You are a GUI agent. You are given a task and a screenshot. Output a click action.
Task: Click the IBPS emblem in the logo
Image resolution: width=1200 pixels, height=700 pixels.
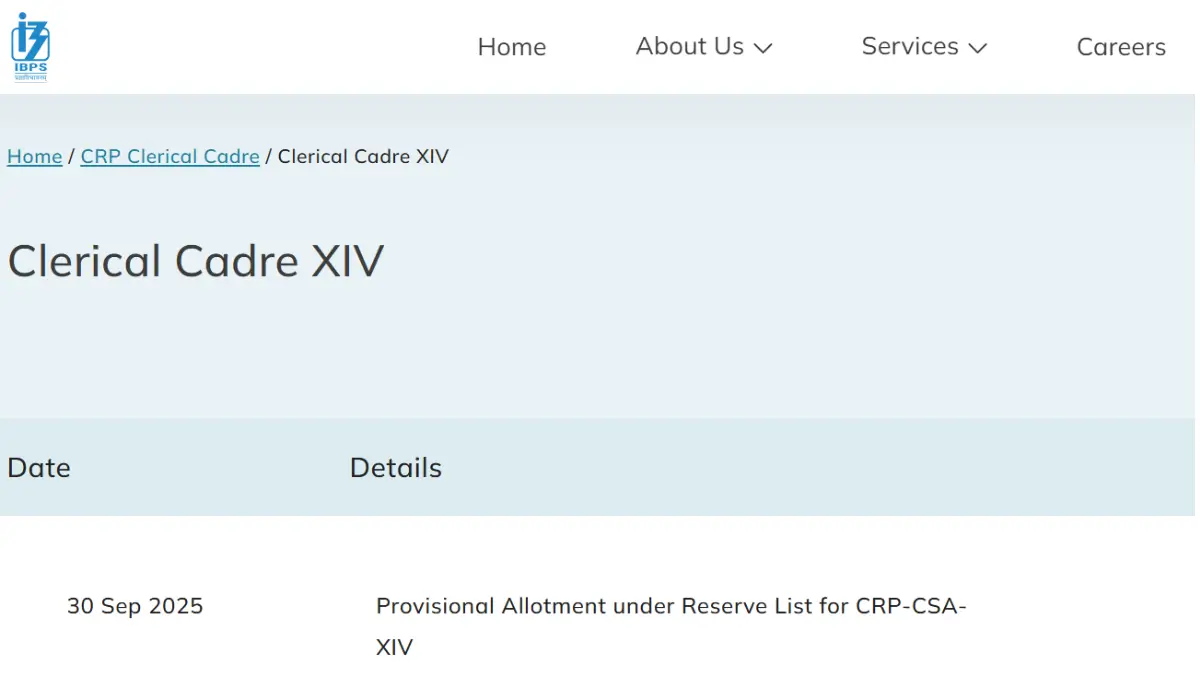pos(30,35)
